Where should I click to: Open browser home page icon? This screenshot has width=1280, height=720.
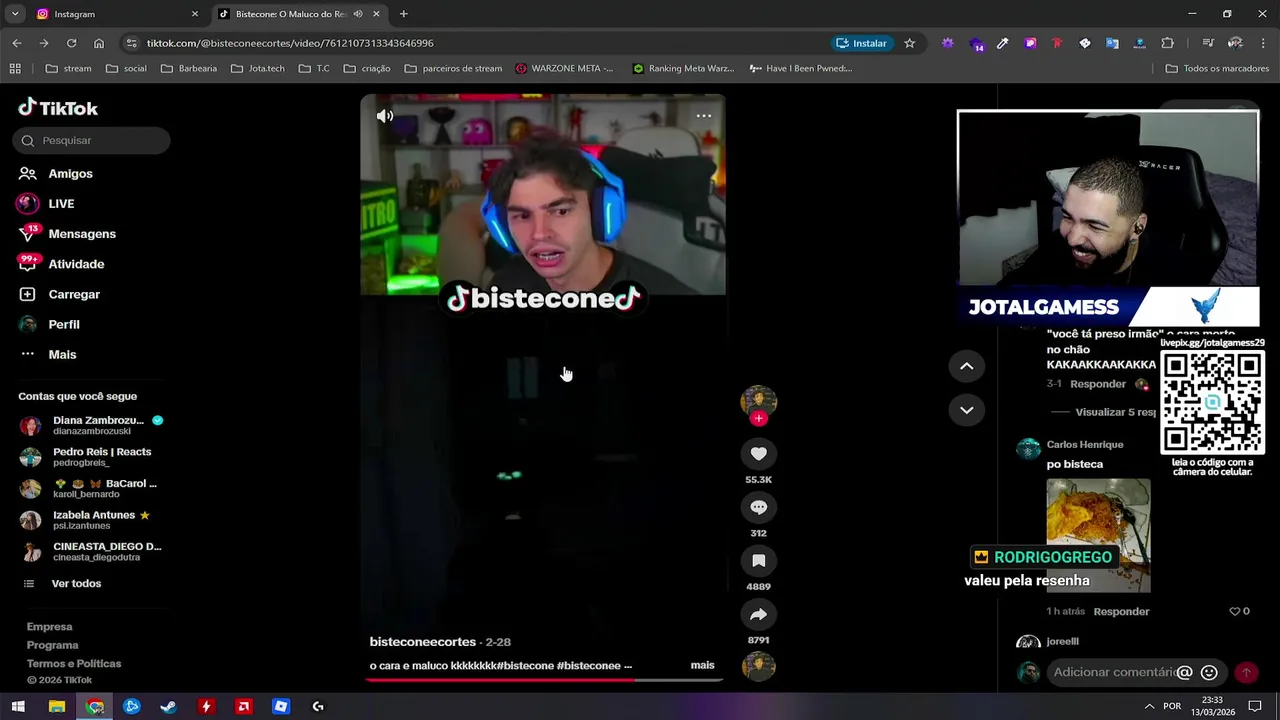(x=98, y=43)
